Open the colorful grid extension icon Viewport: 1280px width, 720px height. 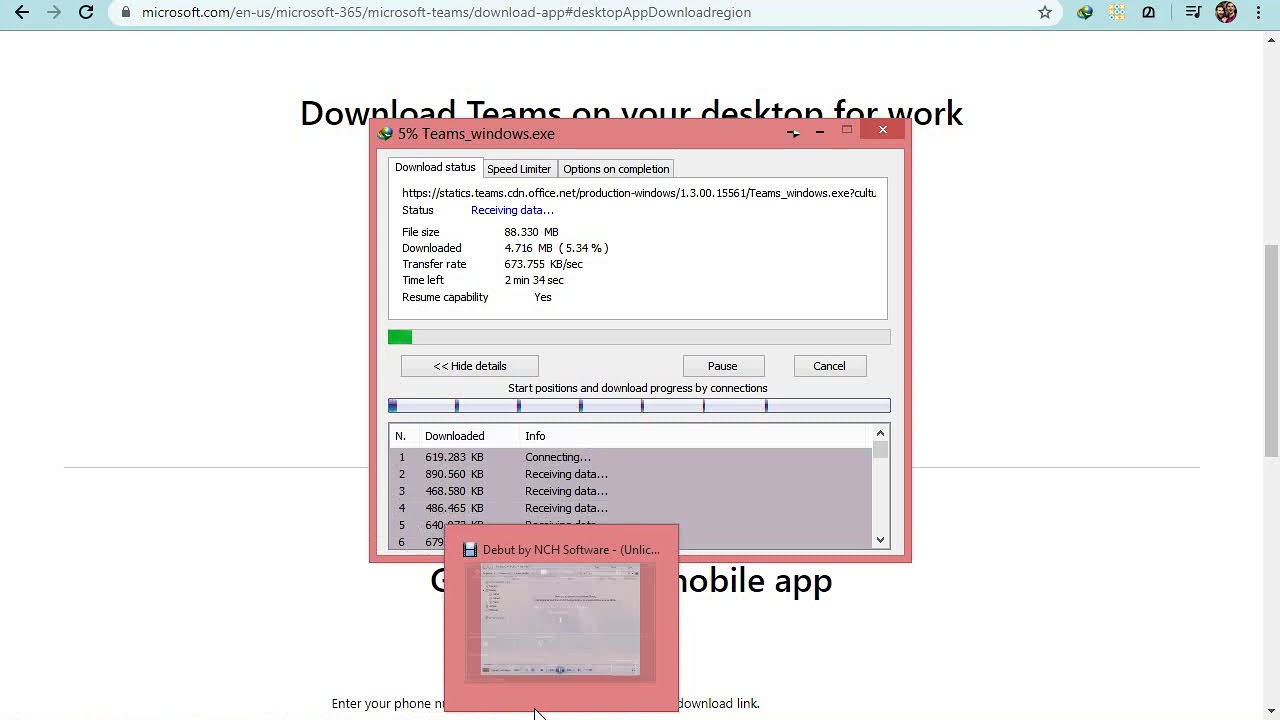tap(1117, 12)
